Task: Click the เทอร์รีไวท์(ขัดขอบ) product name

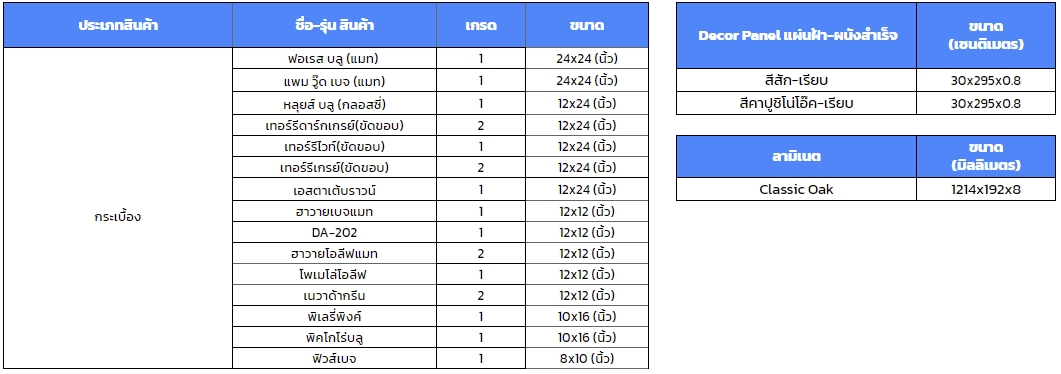Action: point(334,146)
